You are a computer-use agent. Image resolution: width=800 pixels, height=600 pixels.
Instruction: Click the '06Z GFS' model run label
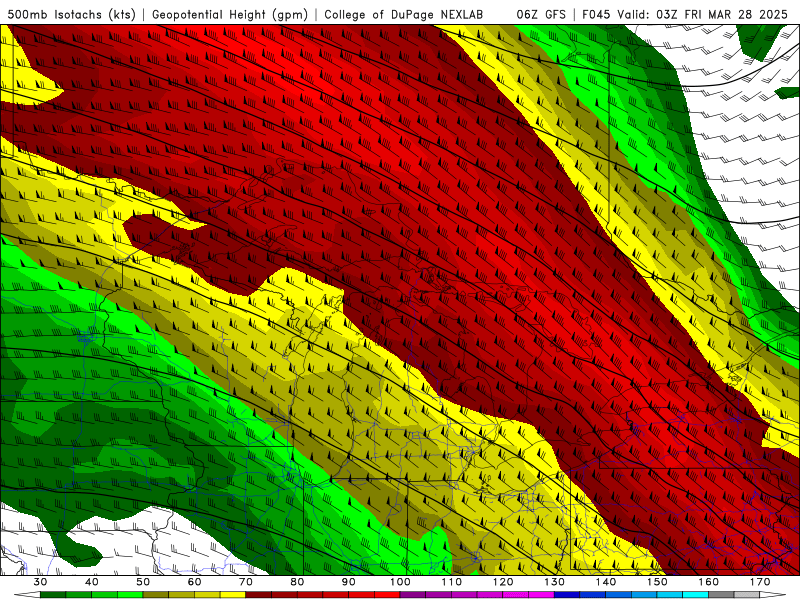(x=541, y=14)
